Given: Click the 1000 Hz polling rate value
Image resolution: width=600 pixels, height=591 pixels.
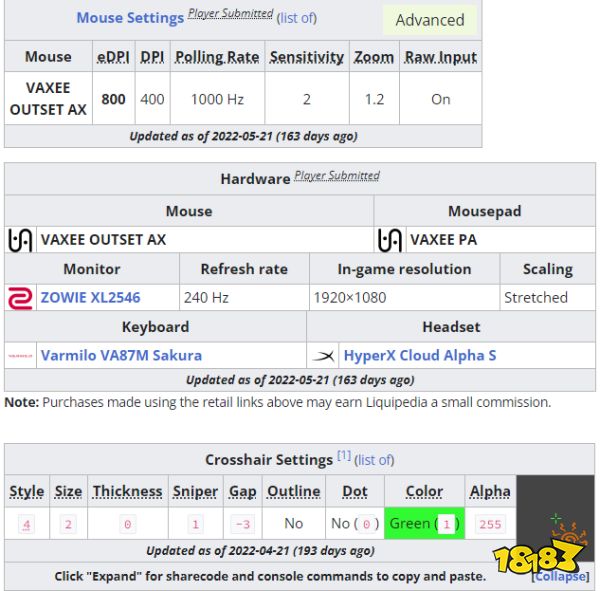Looking at the screenshot, I should (217, 99).
